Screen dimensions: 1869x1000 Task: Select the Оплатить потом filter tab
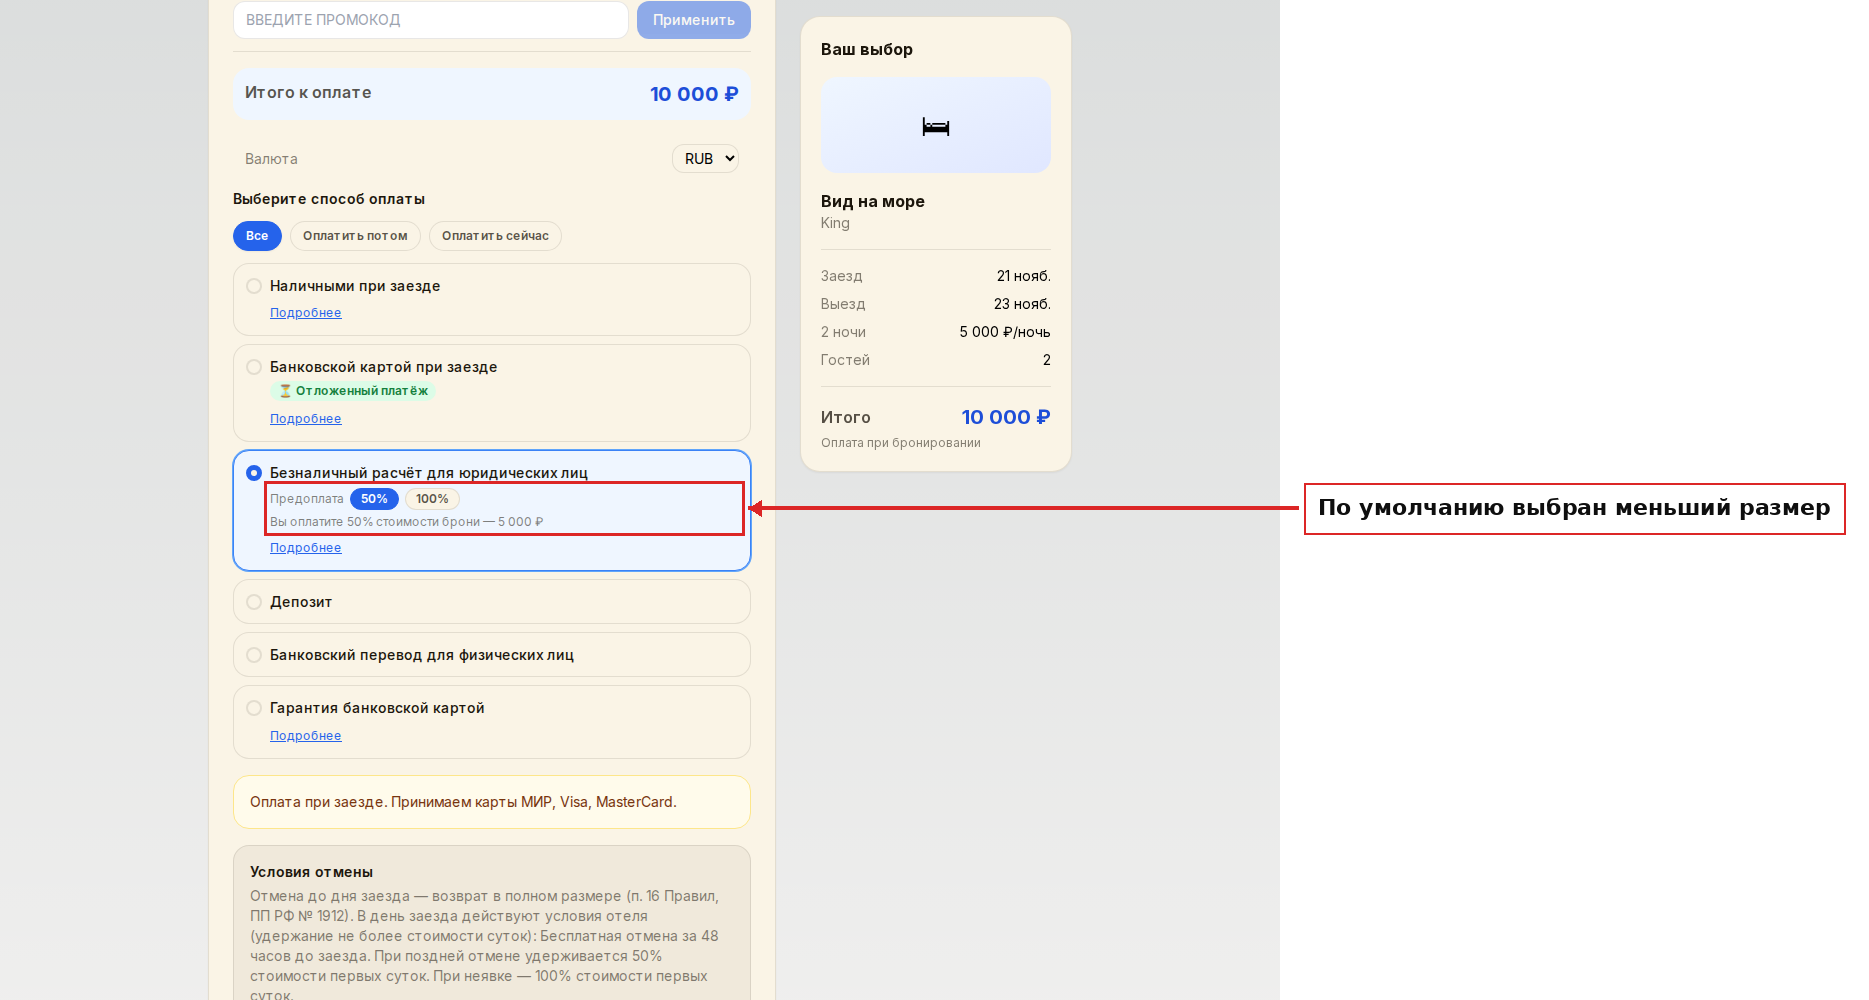click(355, 236)
